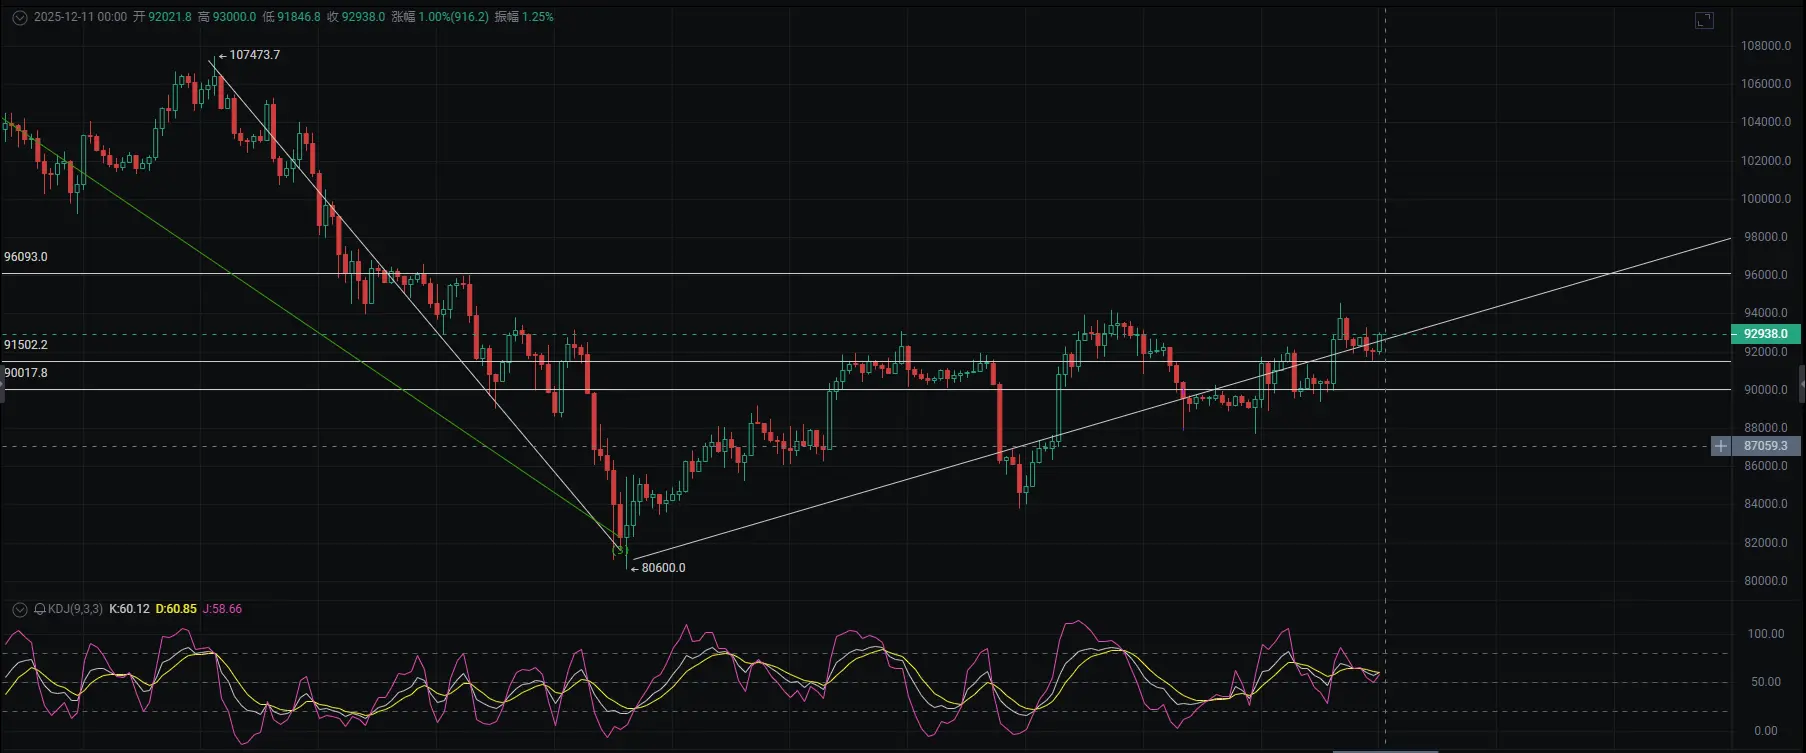Click the open price 92021.8

click(x=170, y=17)
